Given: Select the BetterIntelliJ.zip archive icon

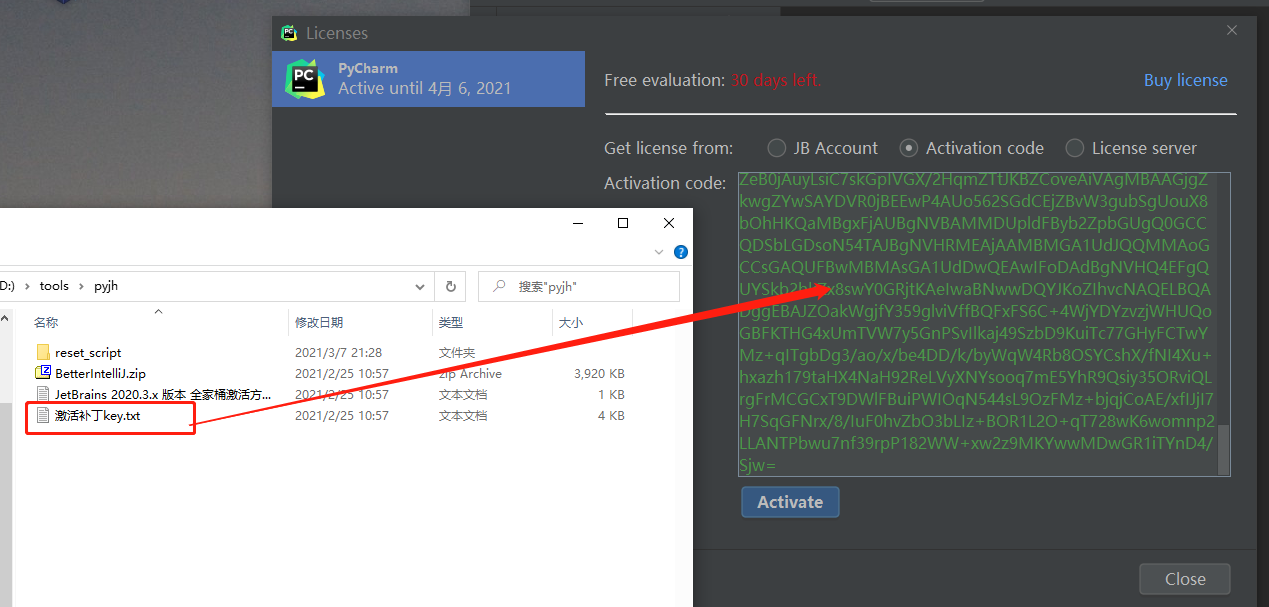Looking at the screenshot, I should 43,373.
